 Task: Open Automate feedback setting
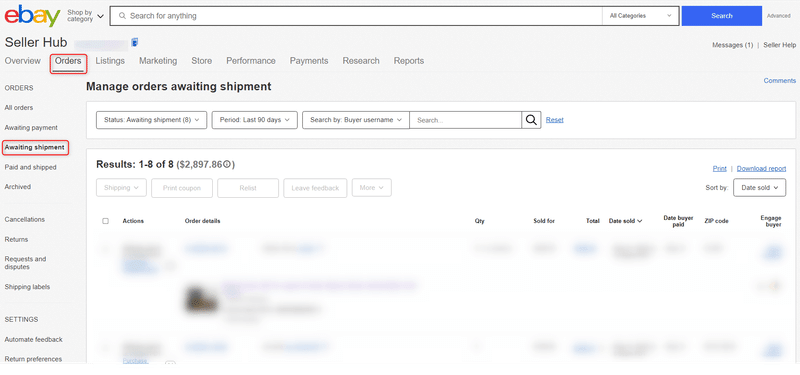[x=34, y=339]
